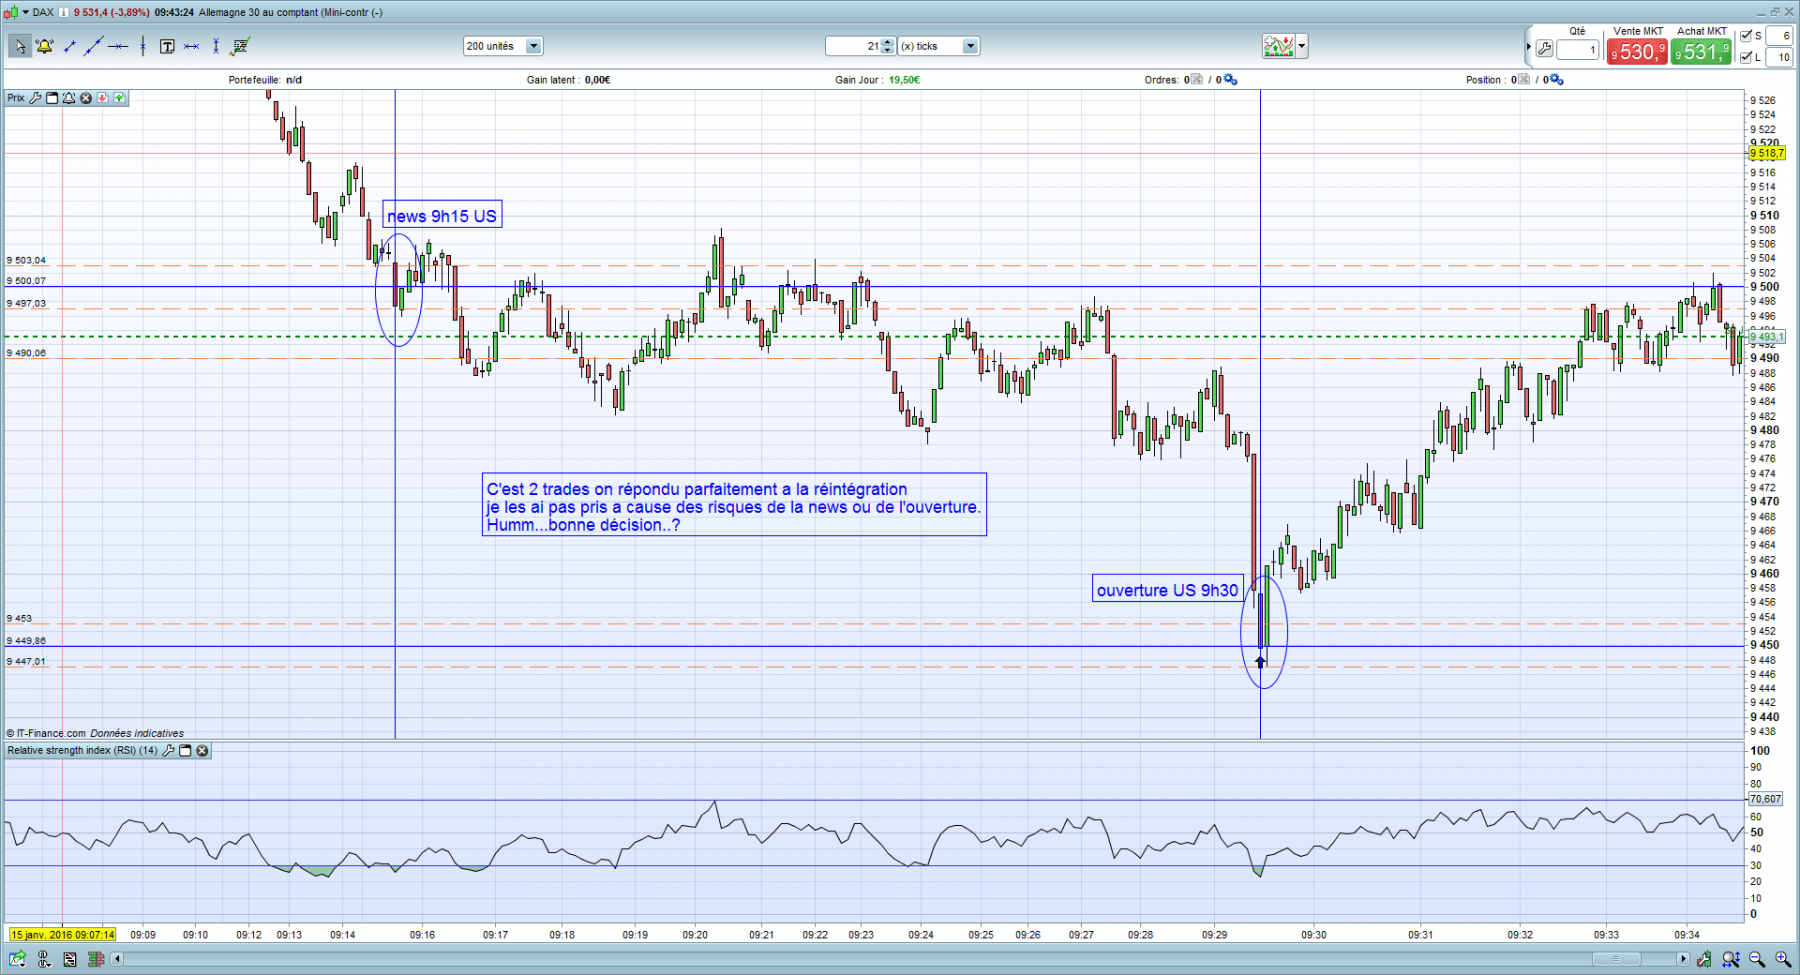1800x975 pixels.
Task: Click the Qté quantity input field
Action: 1578,50
